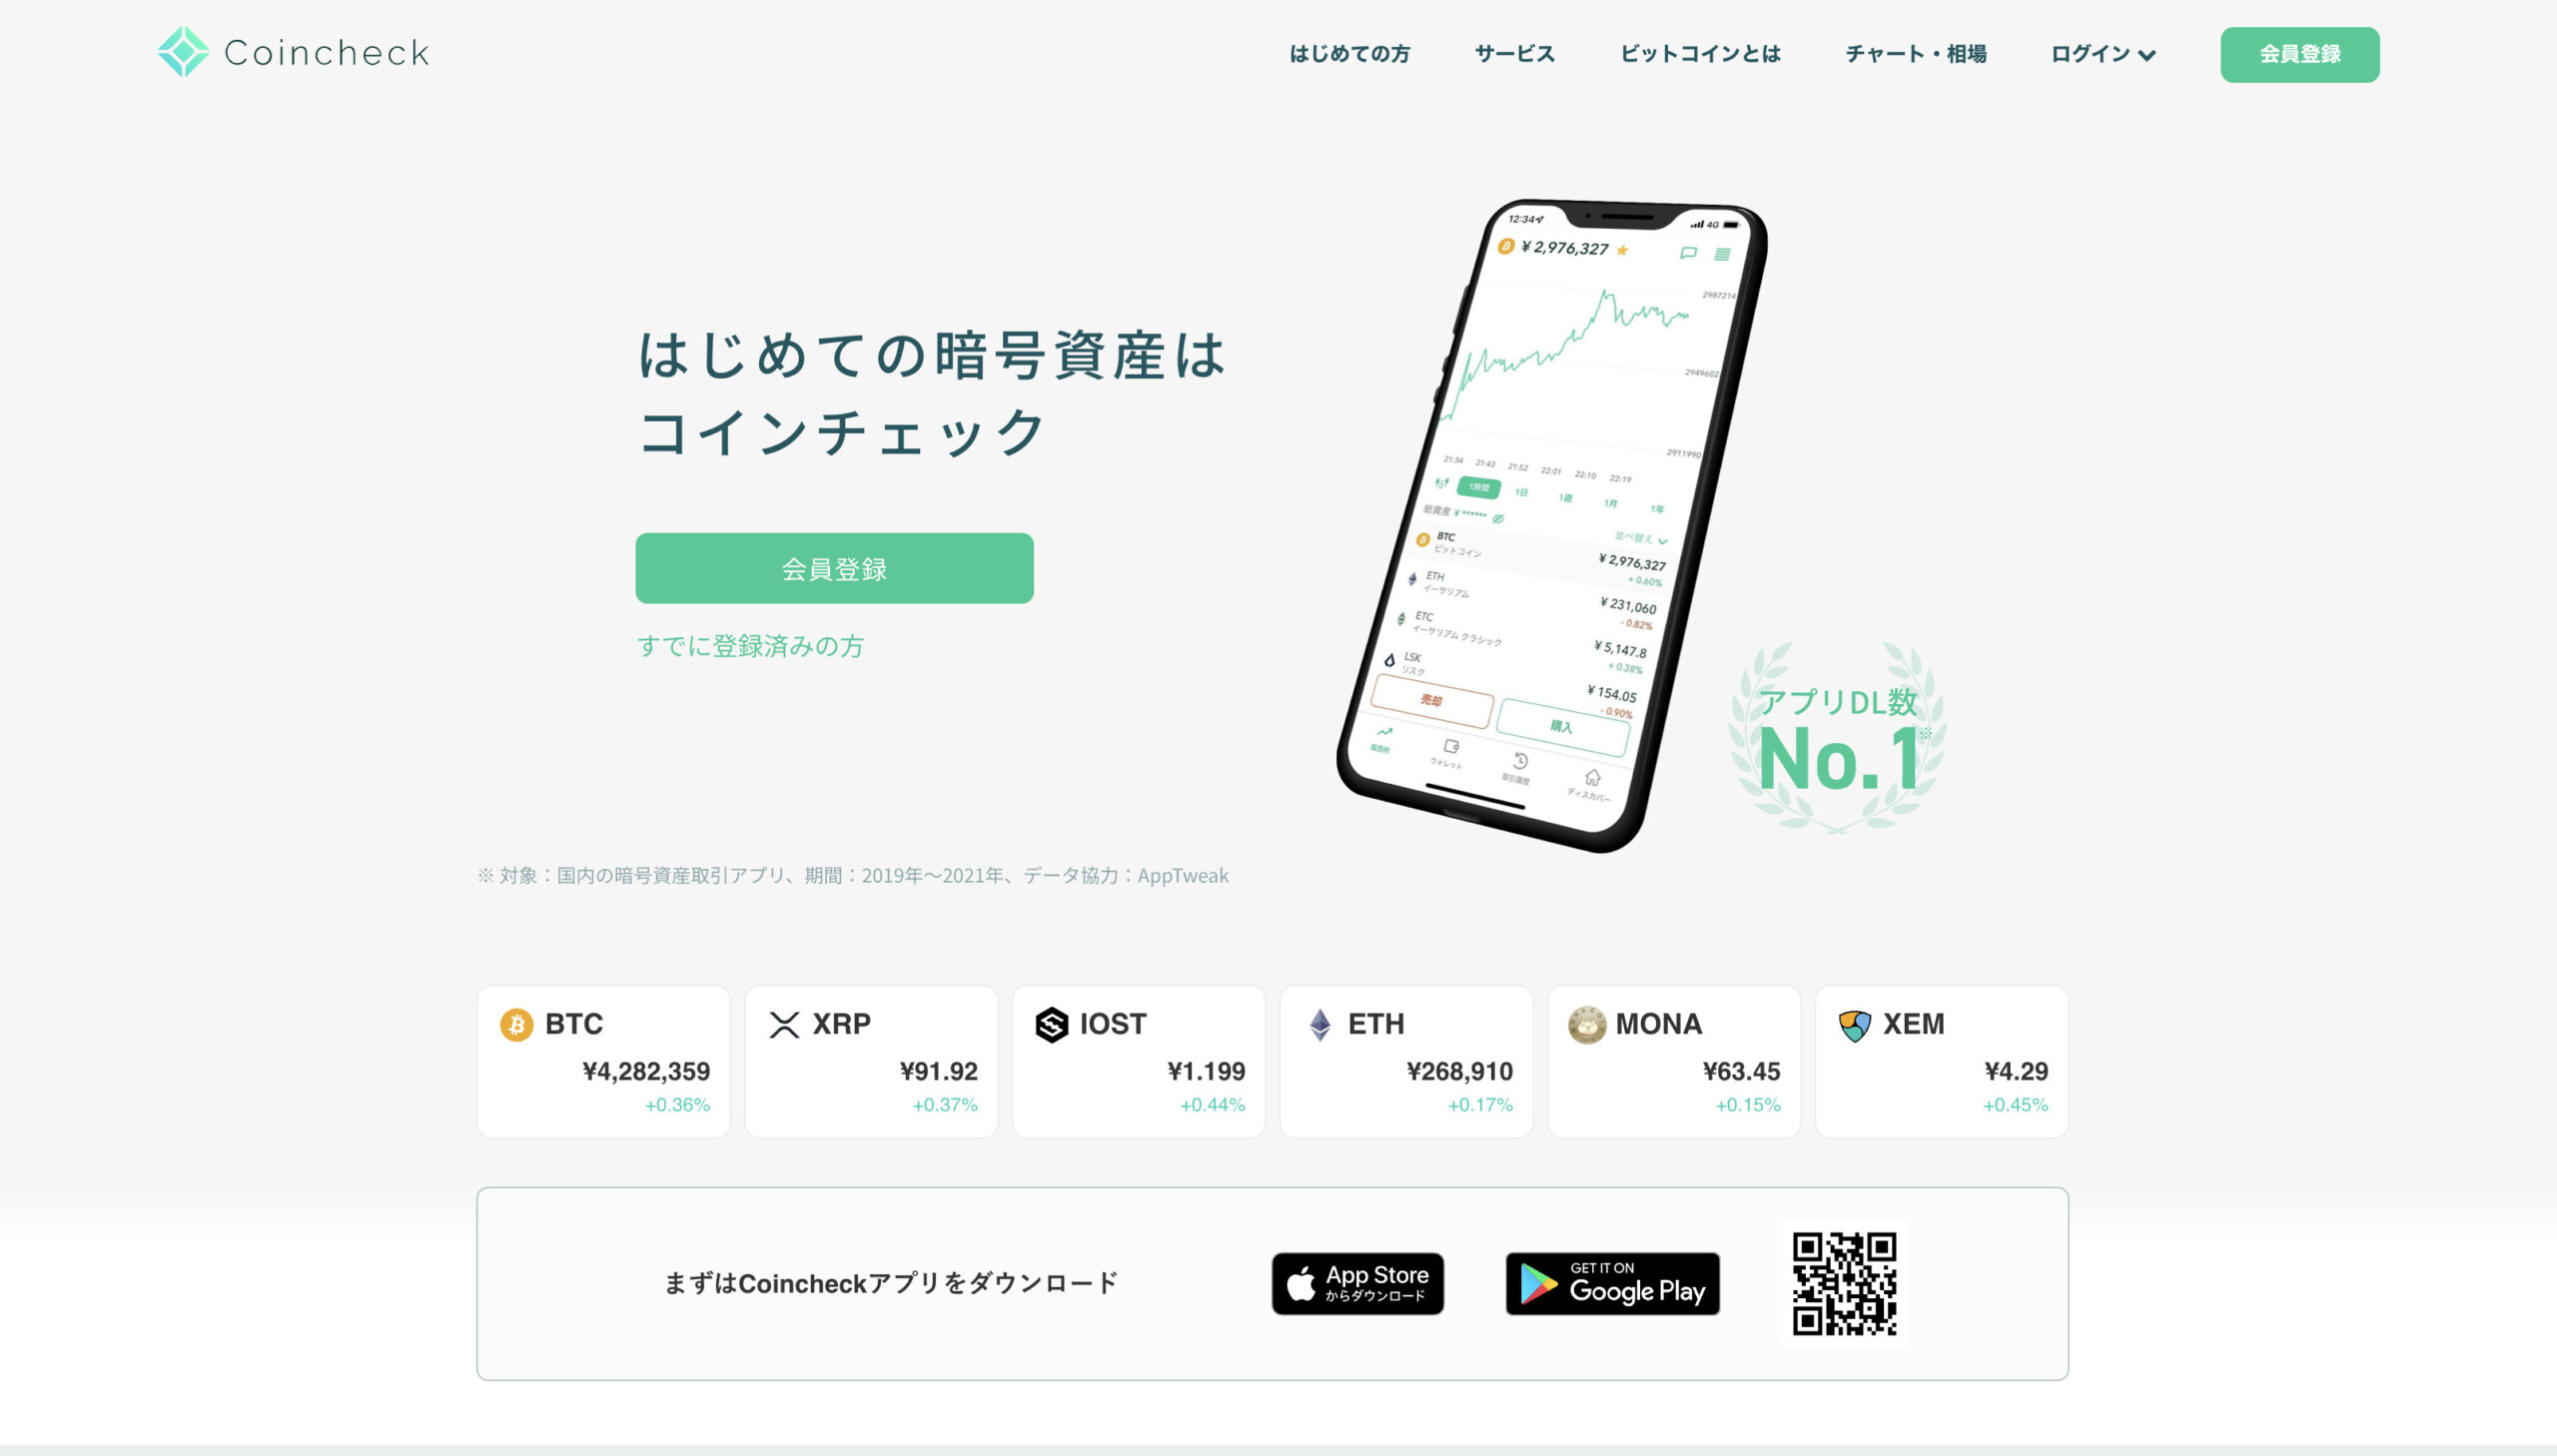Click すでに登録済みの方 link
The image size is (2557, 1456).
[x=752, y=644]
